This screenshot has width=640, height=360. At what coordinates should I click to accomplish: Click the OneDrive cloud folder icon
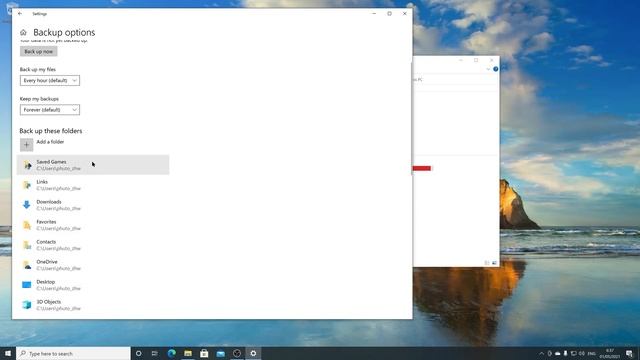click(x=27, y=265)
